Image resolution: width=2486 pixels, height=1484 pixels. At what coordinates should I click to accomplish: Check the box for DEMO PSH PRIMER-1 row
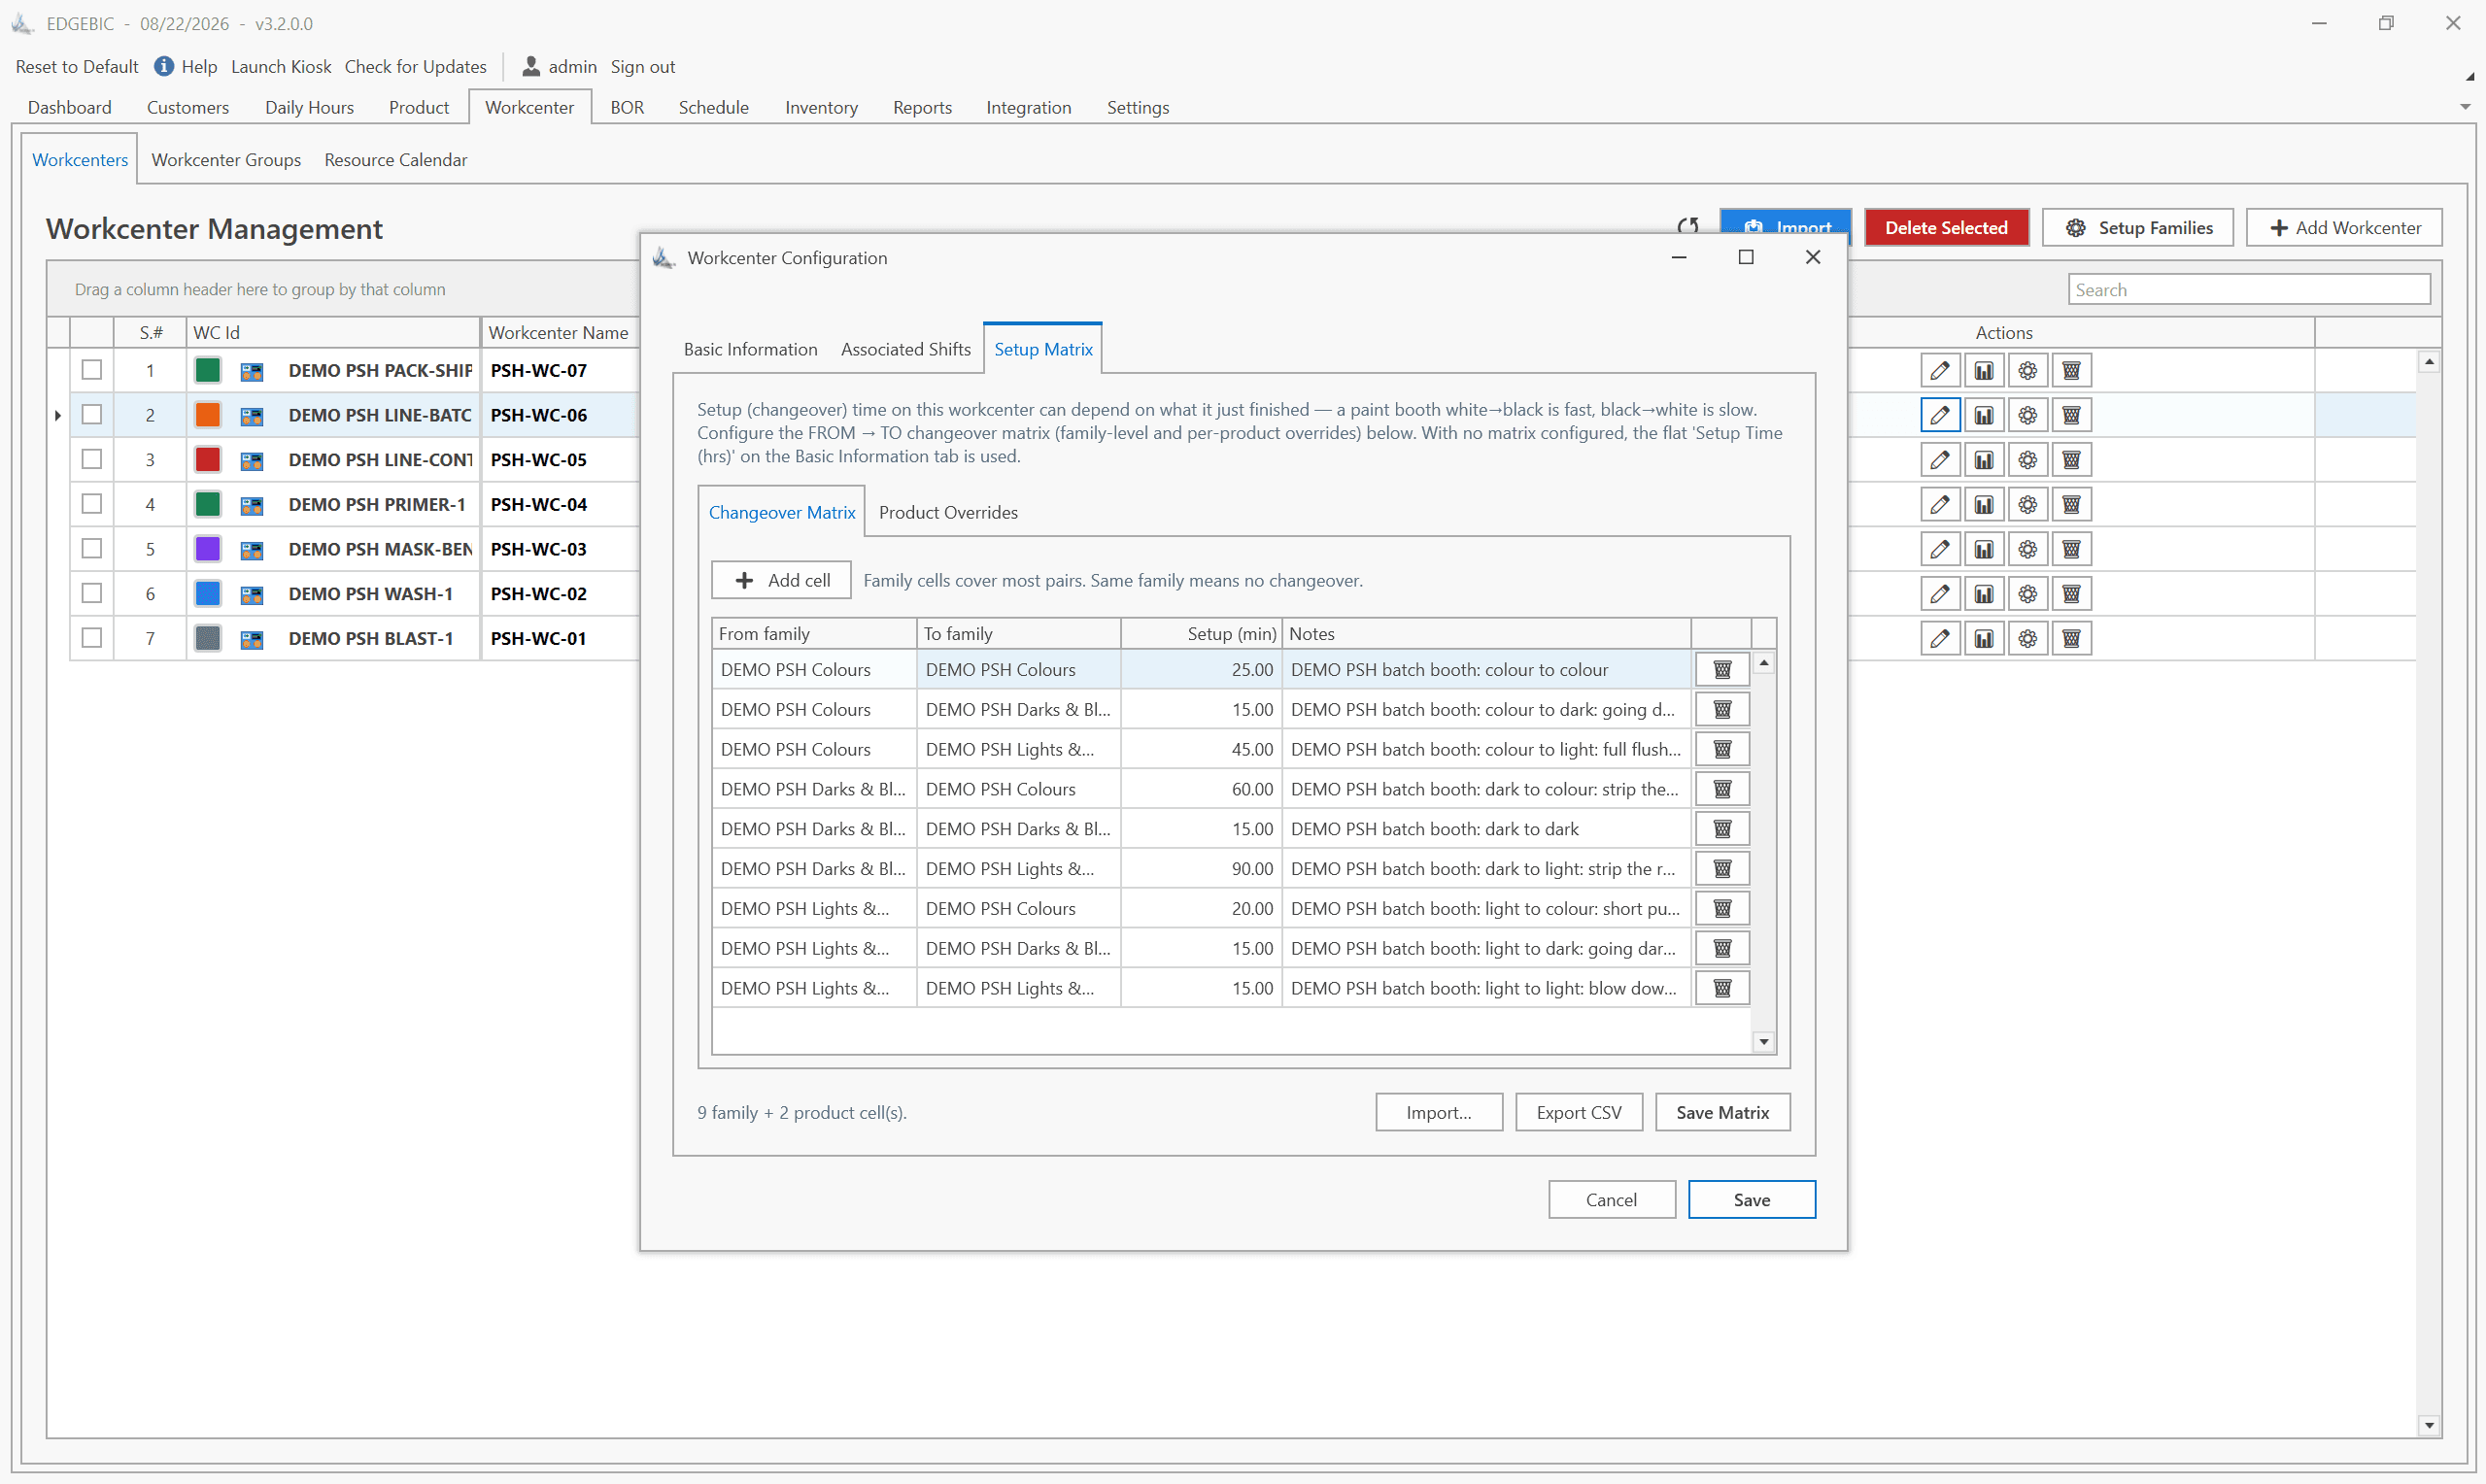pyautogui.click(x=92, y=504)
